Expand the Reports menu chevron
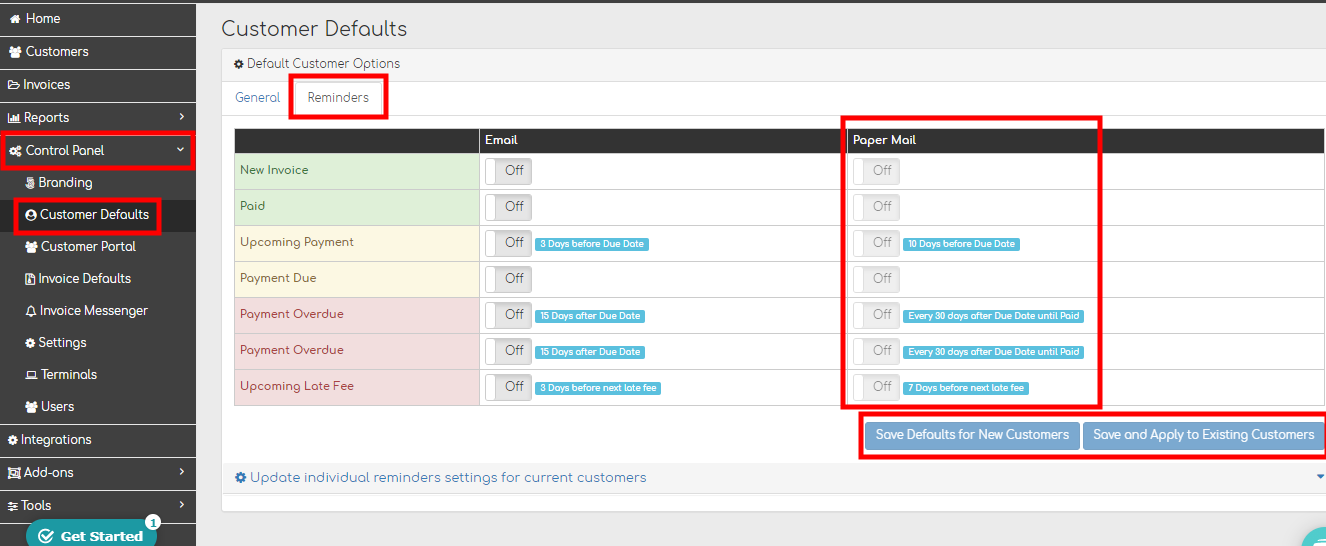This screenshot has height=546, width=1326. (181, 118)
